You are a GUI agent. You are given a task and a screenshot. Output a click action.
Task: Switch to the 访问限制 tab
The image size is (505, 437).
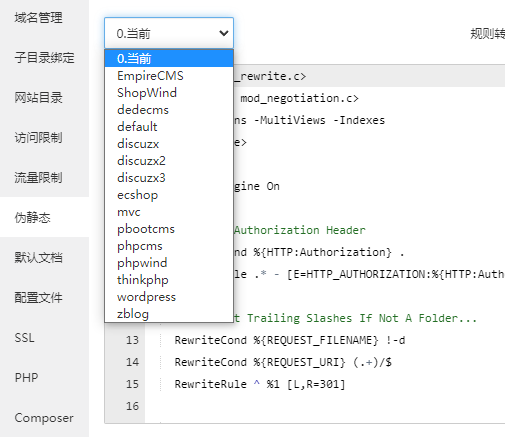44,137
